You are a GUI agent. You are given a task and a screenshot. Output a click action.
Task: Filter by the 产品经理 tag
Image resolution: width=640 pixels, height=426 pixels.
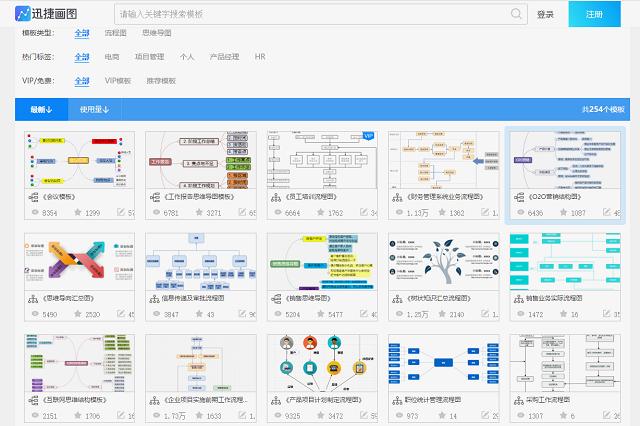pos(224,57)
